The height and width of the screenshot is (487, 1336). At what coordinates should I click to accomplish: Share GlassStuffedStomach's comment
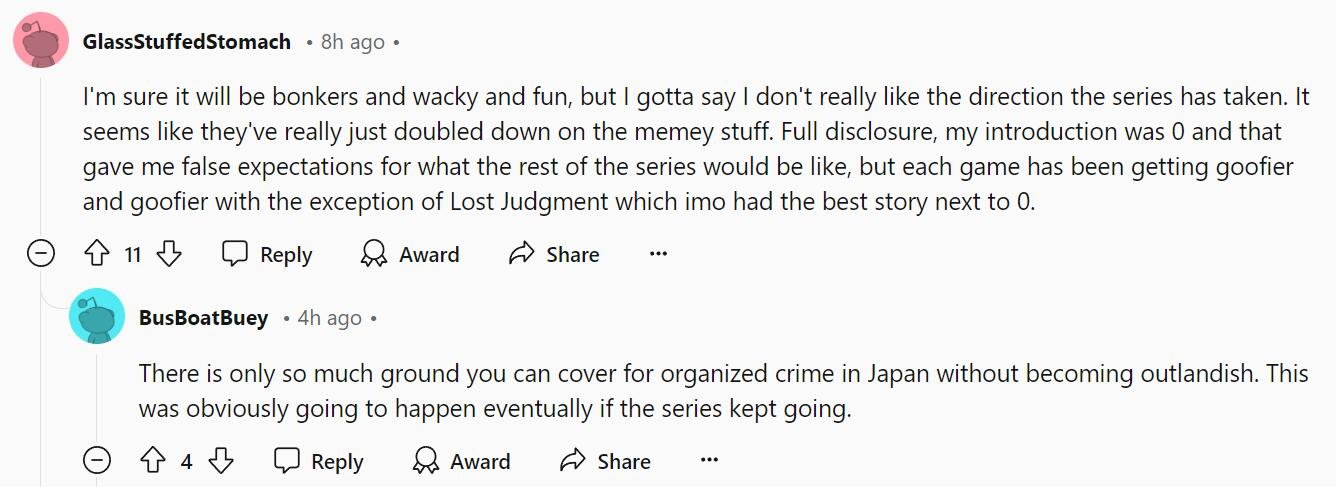554,254
